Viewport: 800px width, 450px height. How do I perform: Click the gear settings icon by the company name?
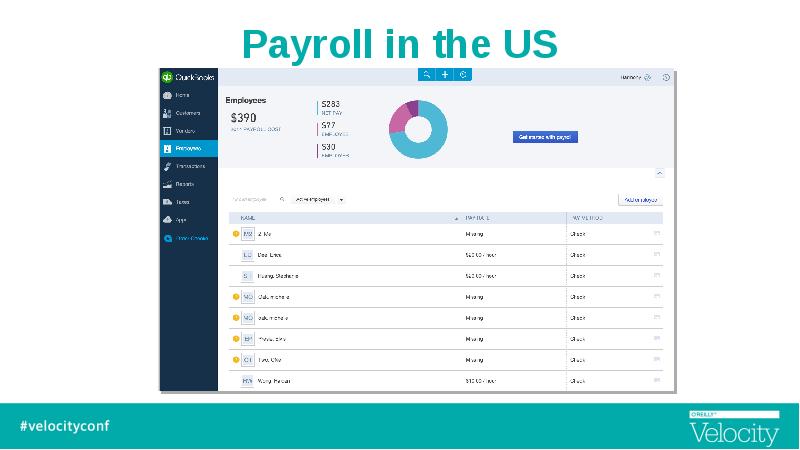(x=649, y=77)
